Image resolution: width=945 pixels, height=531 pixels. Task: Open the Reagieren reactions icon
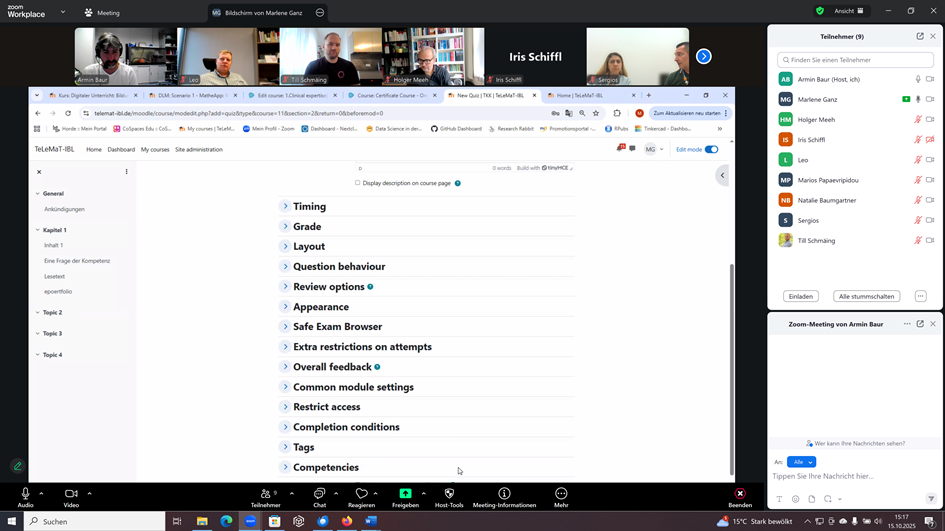click(361, 494)
